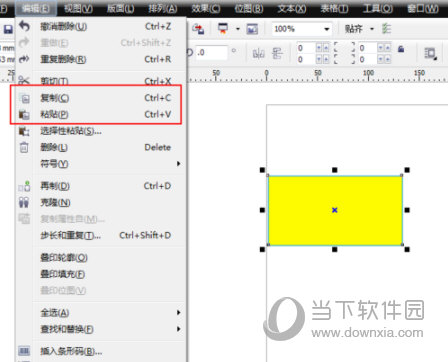
Task: Open the 贴齐 snap-to dropdown
Action: (x=372, y=29)
